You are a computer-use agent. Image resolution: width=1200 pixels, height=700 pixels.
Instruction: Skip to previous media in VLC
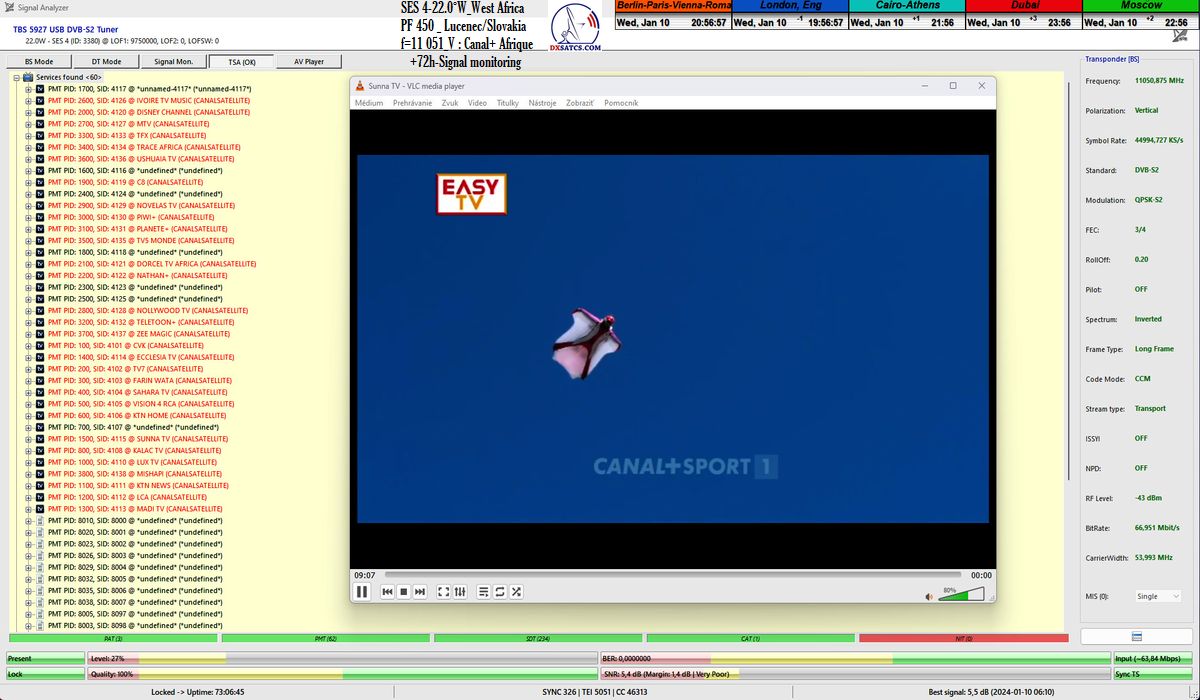click(x=387, y=592)
